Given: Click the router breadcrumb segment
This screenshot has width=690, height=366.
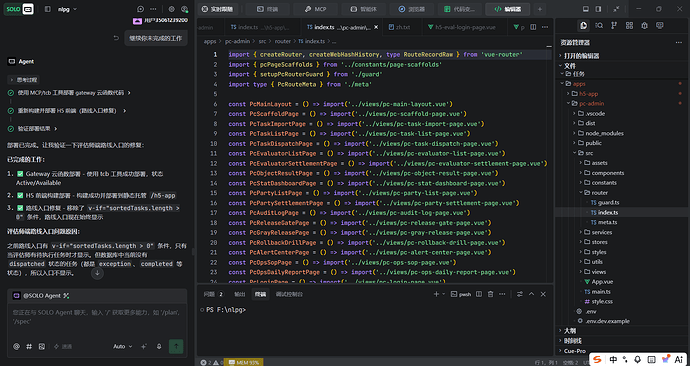Looking at the screenshot, I should (x=283, y=41).
